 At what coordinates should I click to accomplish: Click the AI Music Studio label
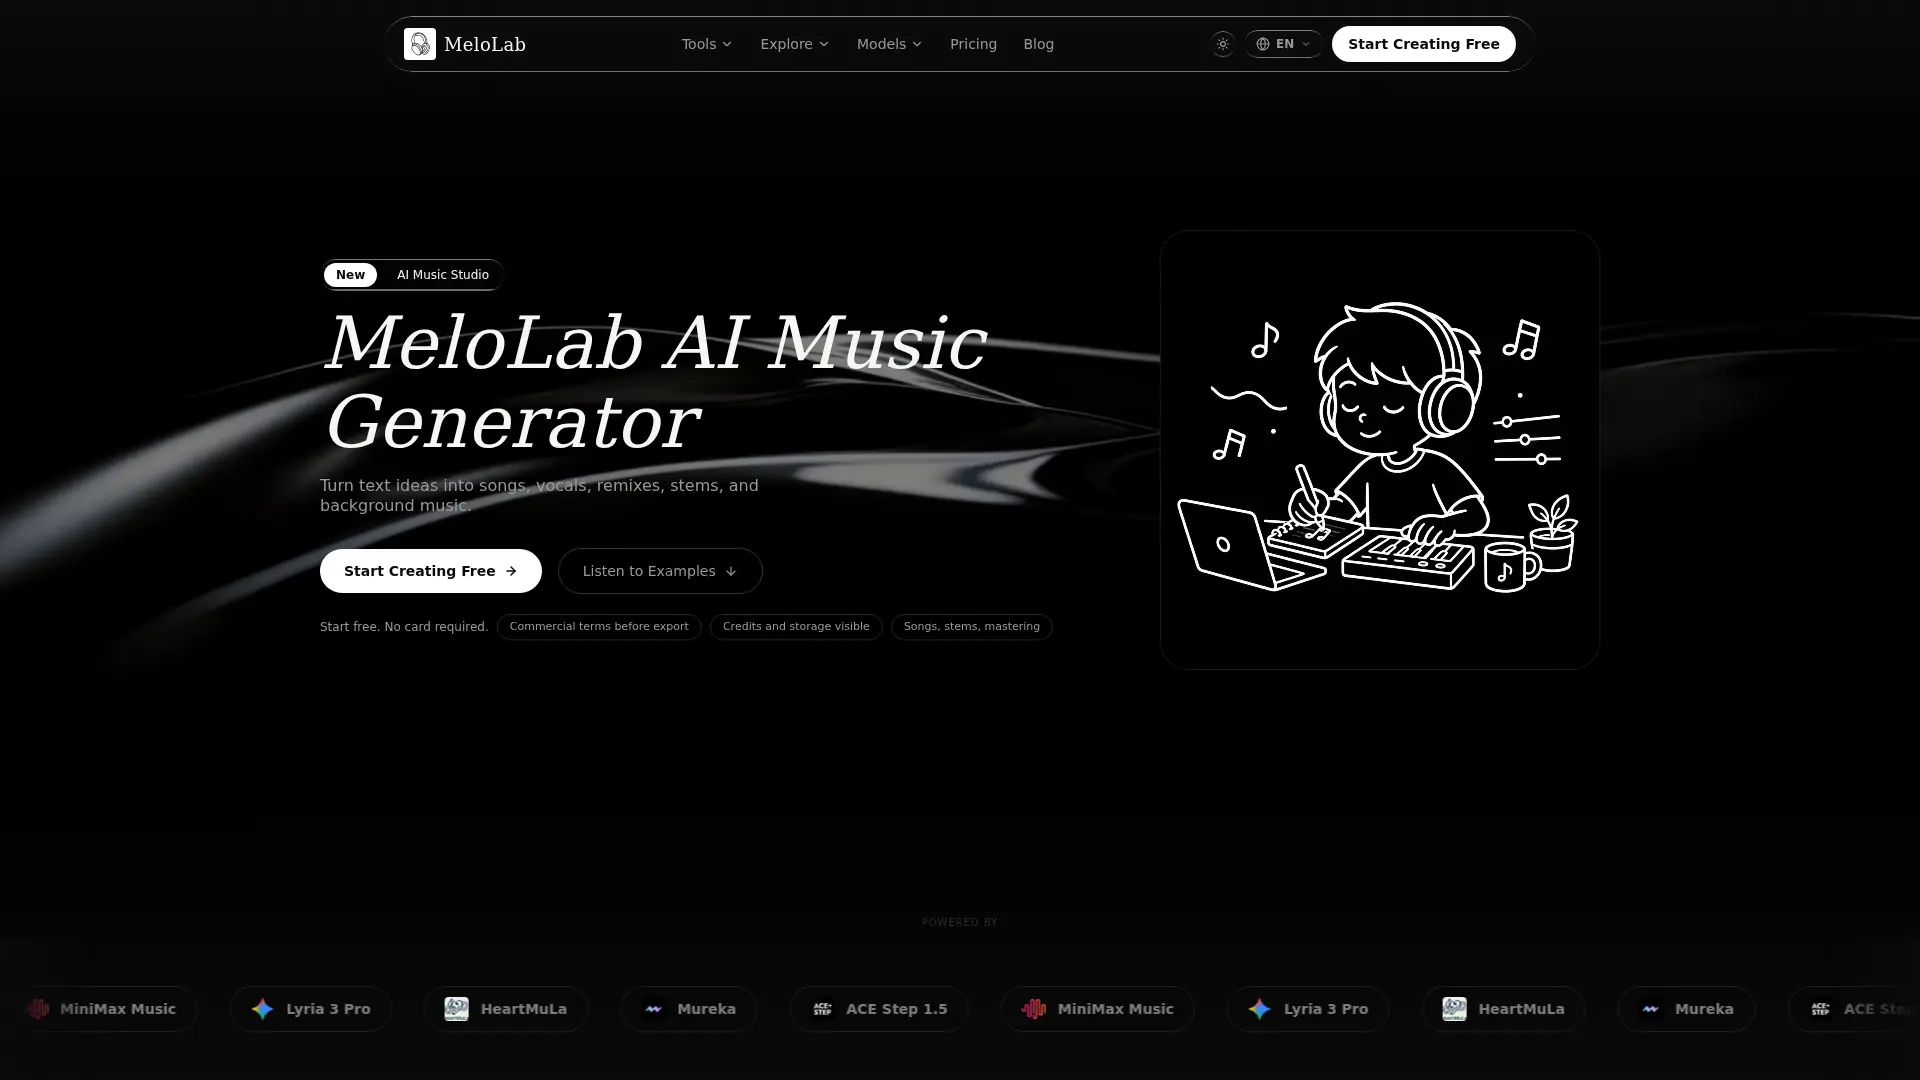443,275
